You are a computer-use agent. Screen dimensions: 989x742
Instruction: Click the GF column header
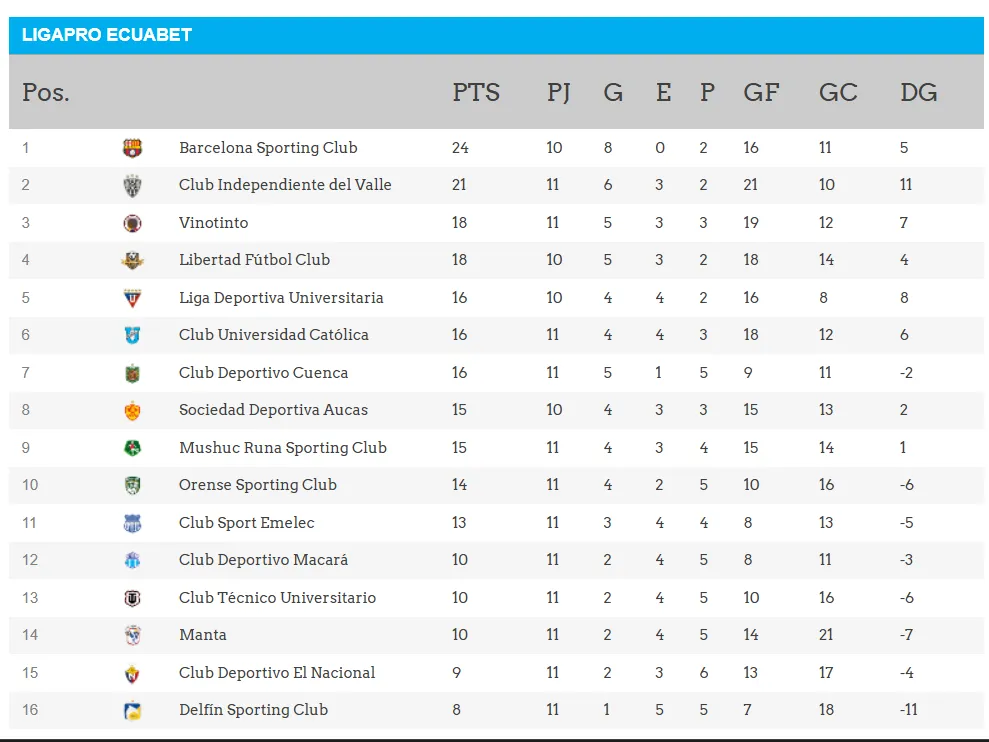pyautogui.click(x=761, y=93)
